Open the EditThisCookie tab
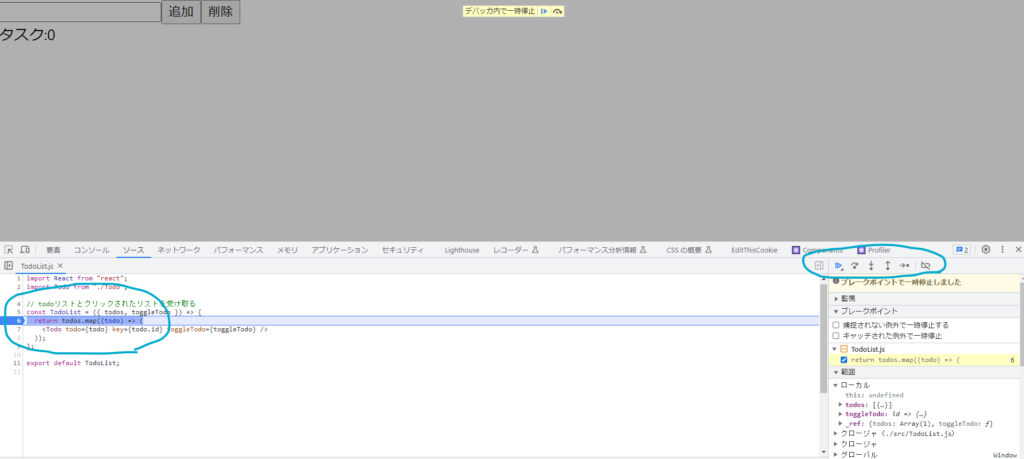 click(x=754, y=250)
